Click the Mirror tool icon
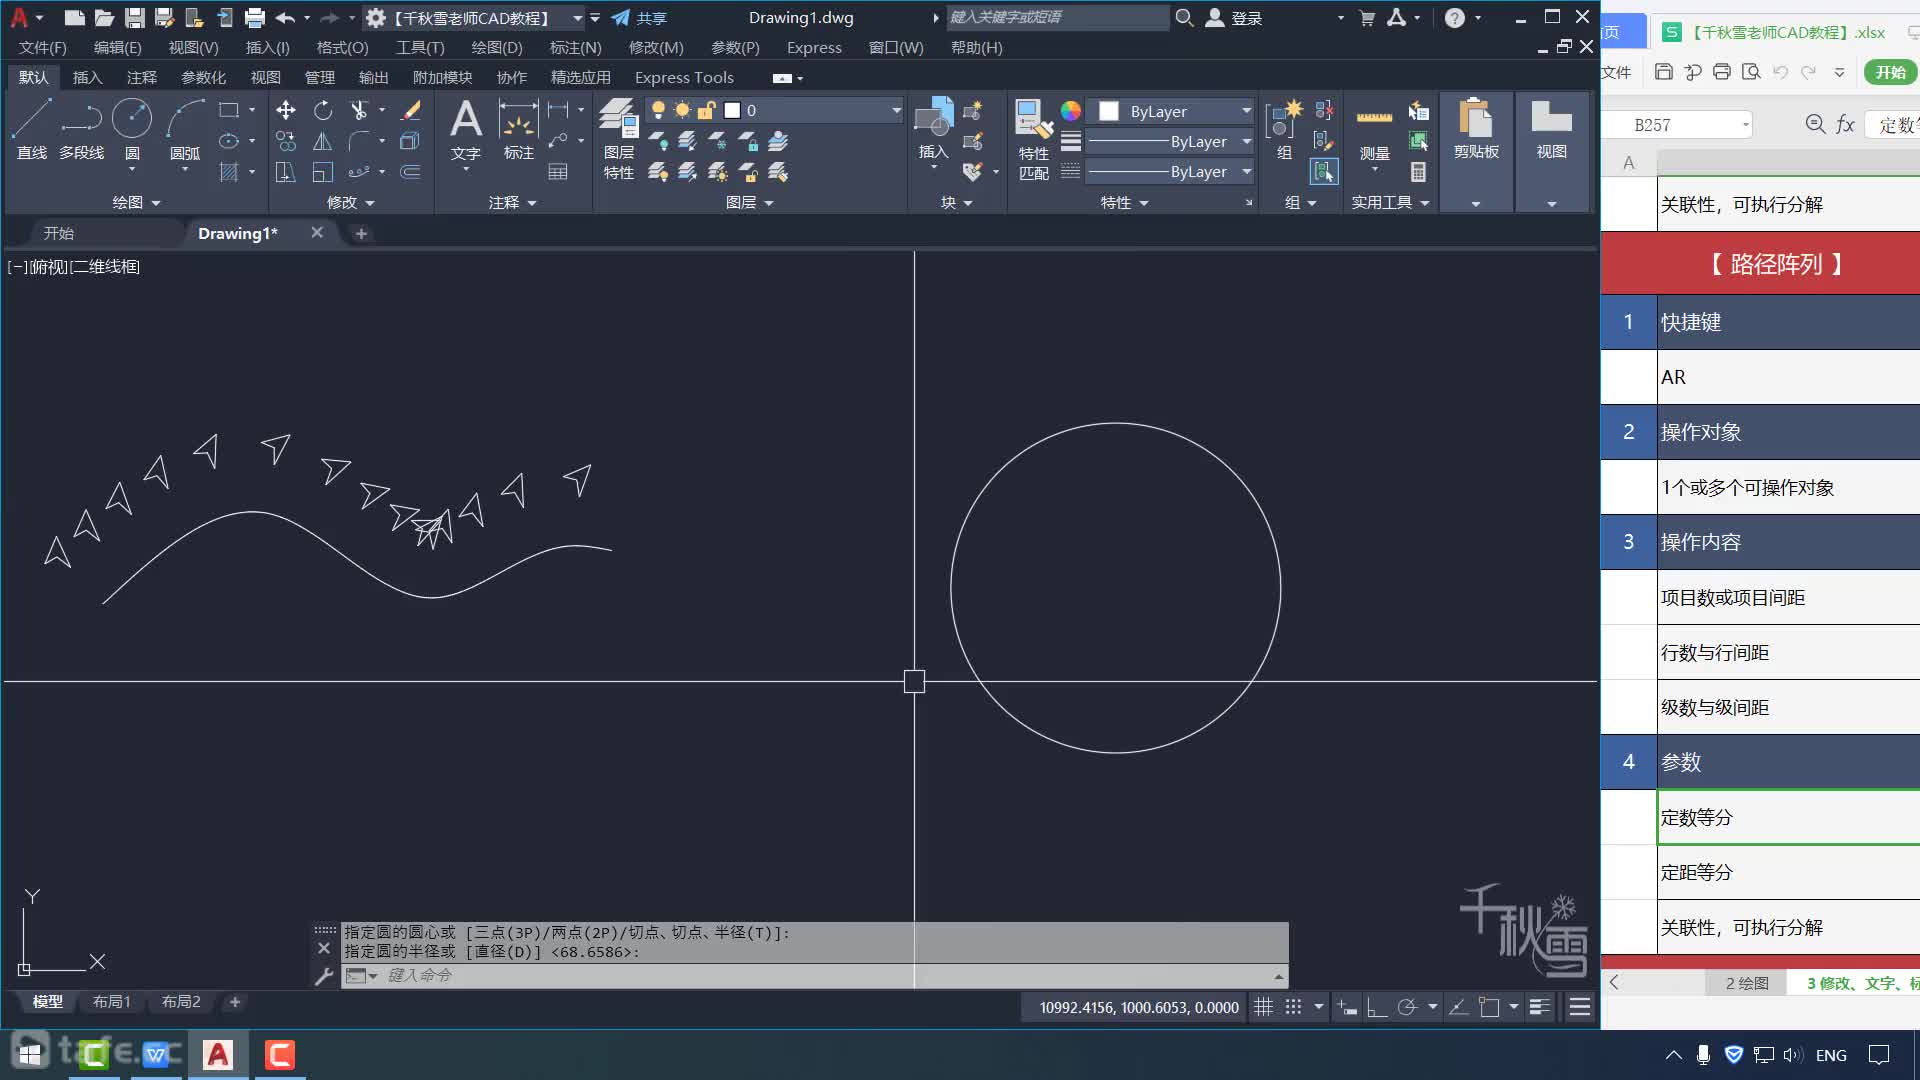This screenshot has height=1080, width=1920. tap(322, 141)
